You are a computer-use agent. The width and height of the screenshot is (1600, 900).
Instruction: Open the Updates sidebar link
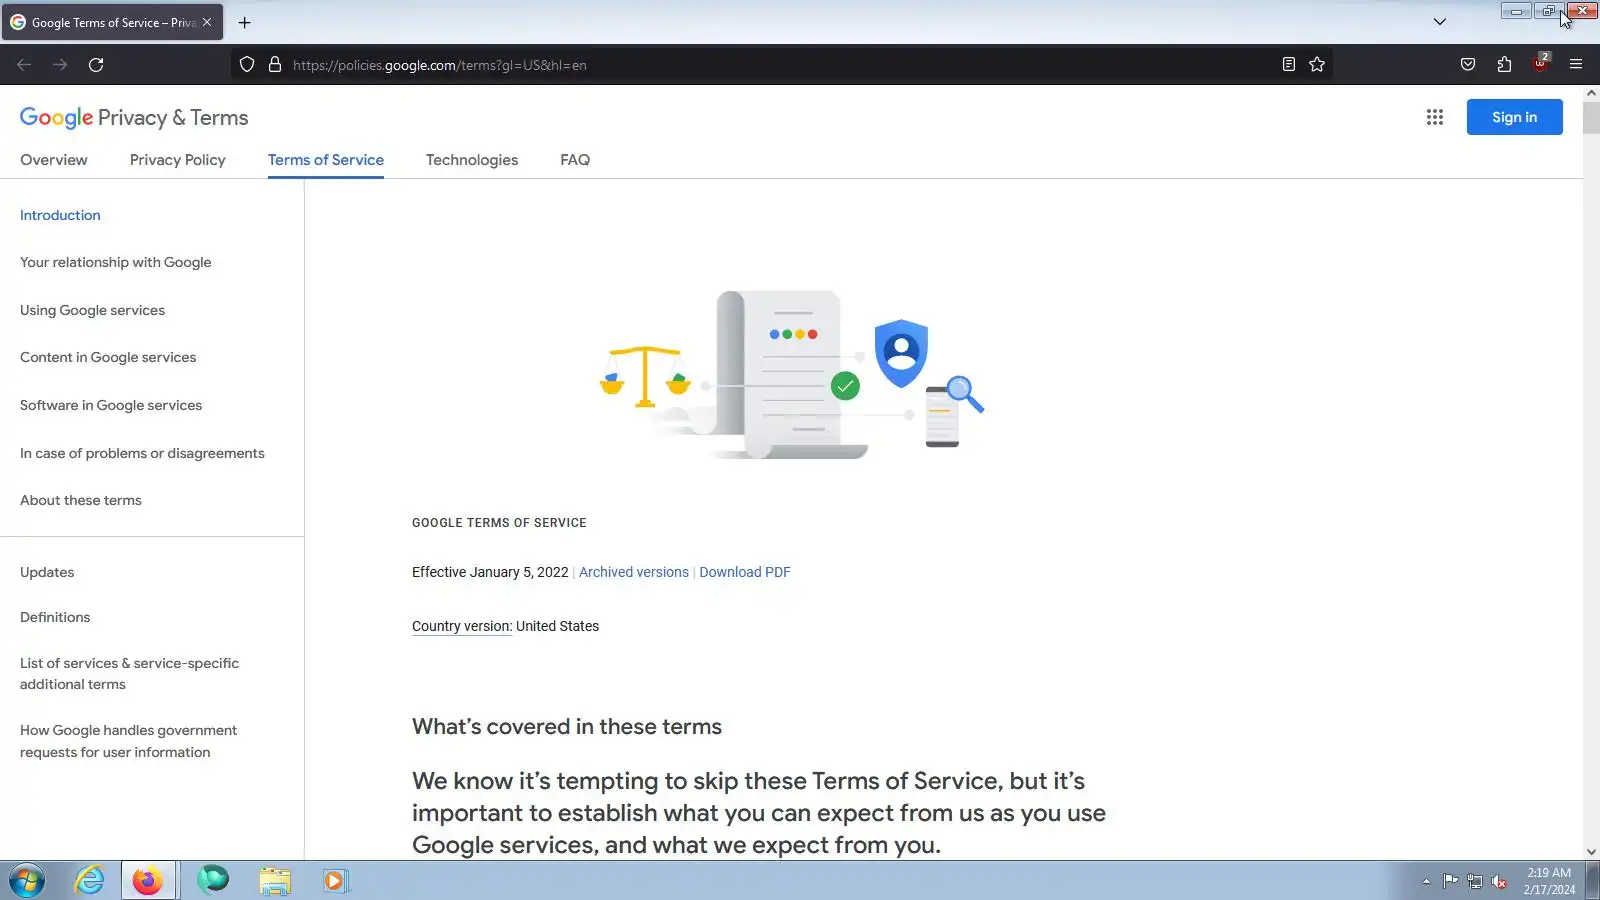[x=47, y=572]
